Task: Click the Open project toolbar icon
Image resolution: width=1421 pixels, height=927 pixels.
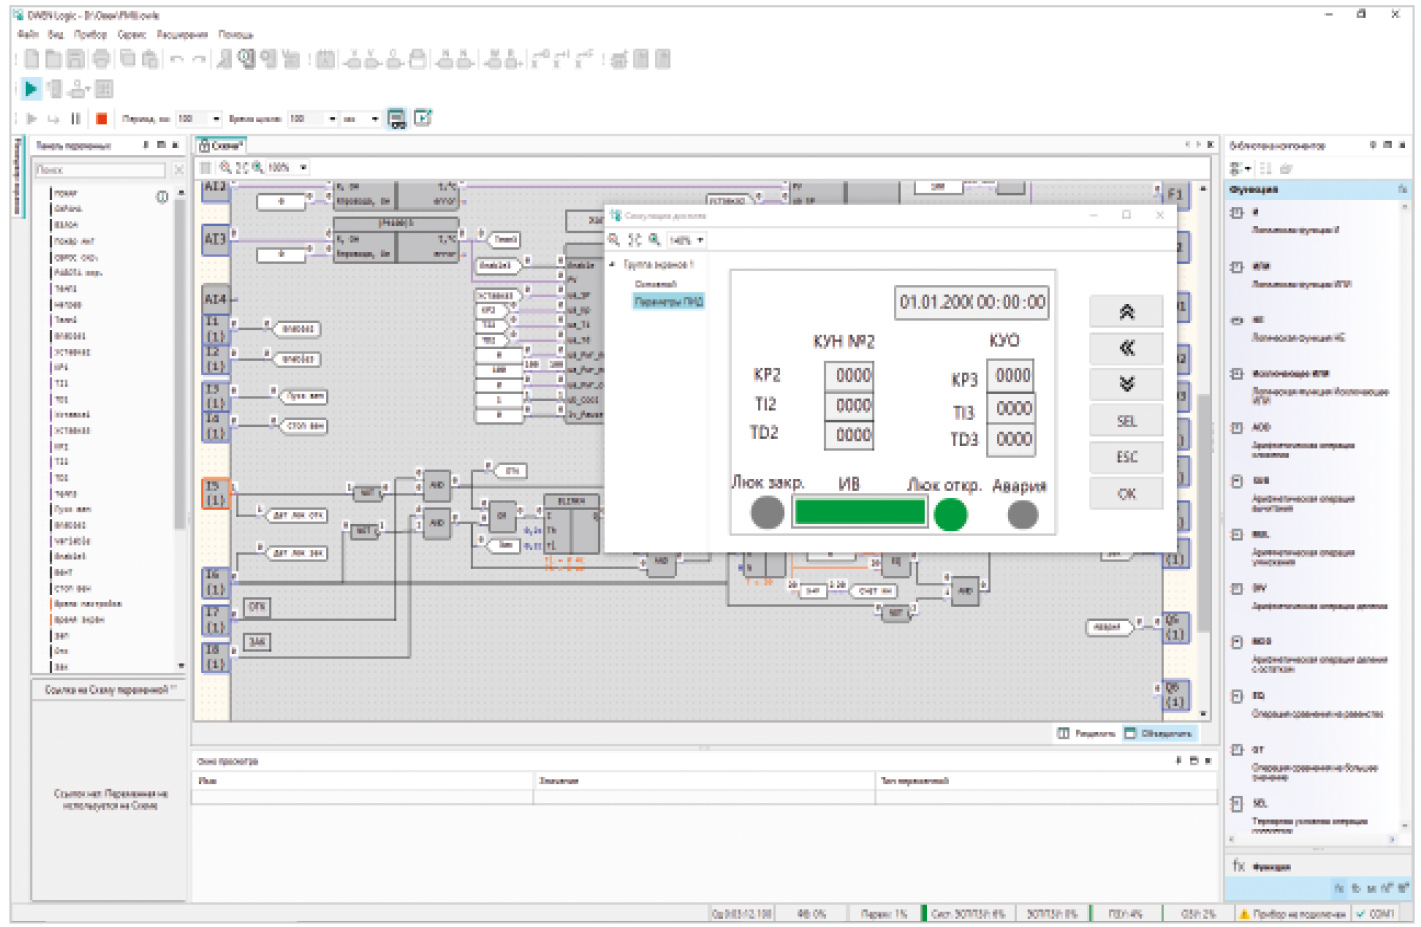Action: pos(54,60)
